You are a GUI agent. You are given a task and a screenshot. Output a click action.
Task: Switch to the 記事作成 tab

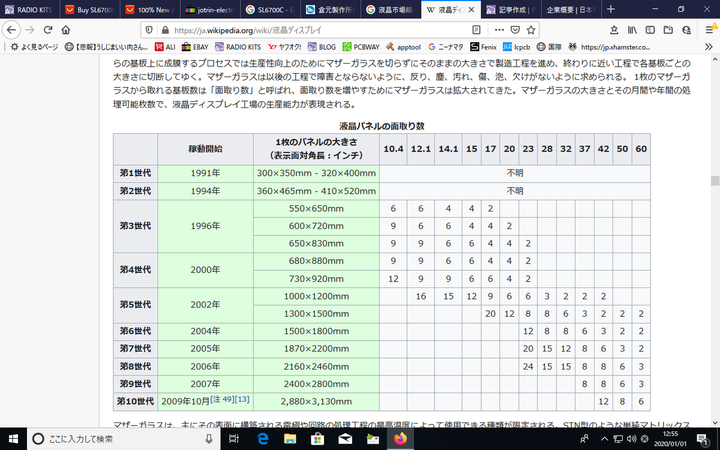point(511,10)
